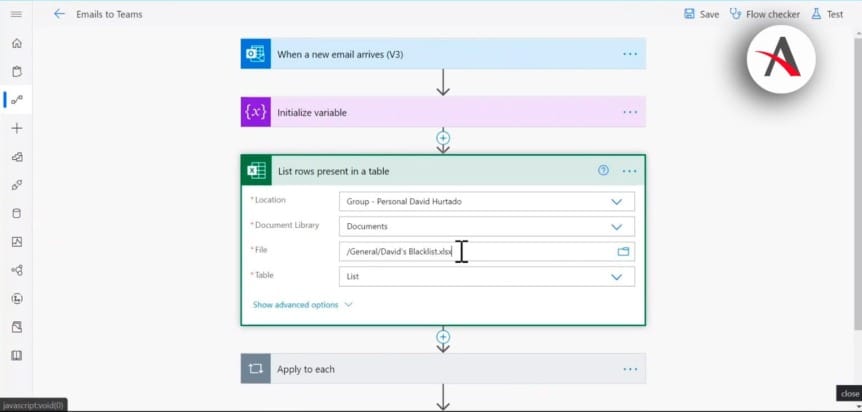
Task: Test the flow
Action: [827, 14]
